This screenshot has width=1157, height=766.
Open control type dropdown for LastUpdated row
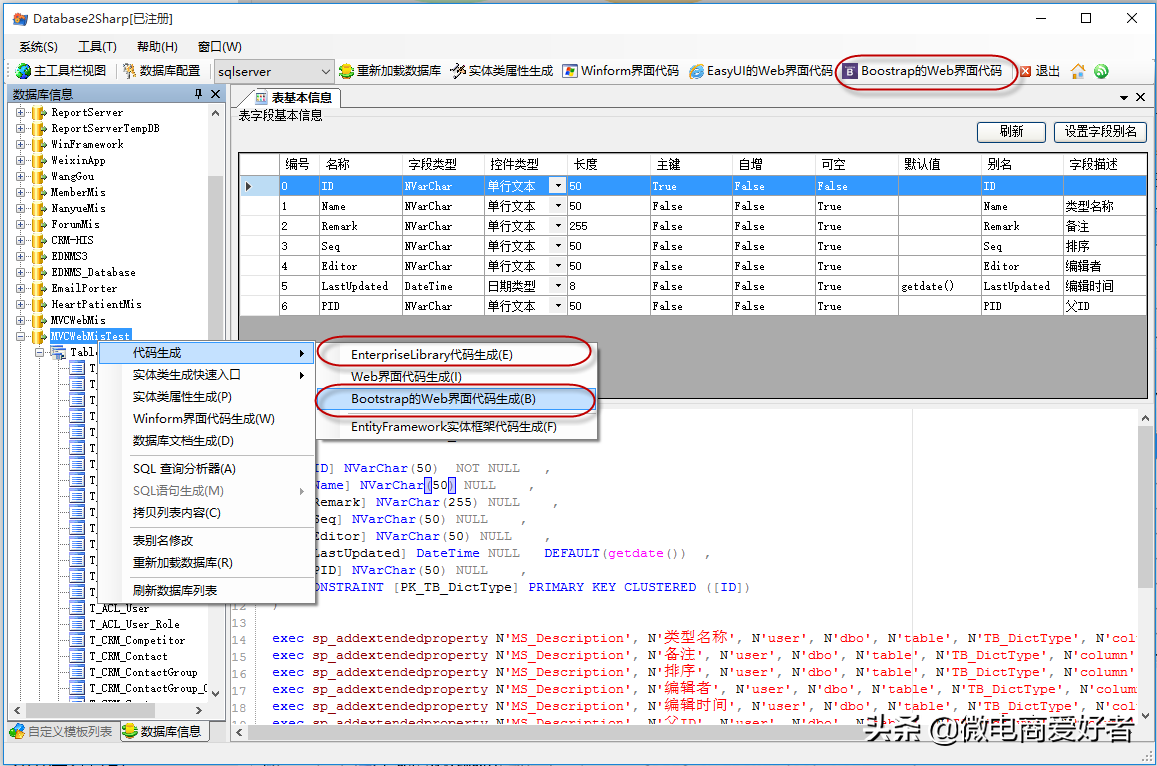[558, 286]
